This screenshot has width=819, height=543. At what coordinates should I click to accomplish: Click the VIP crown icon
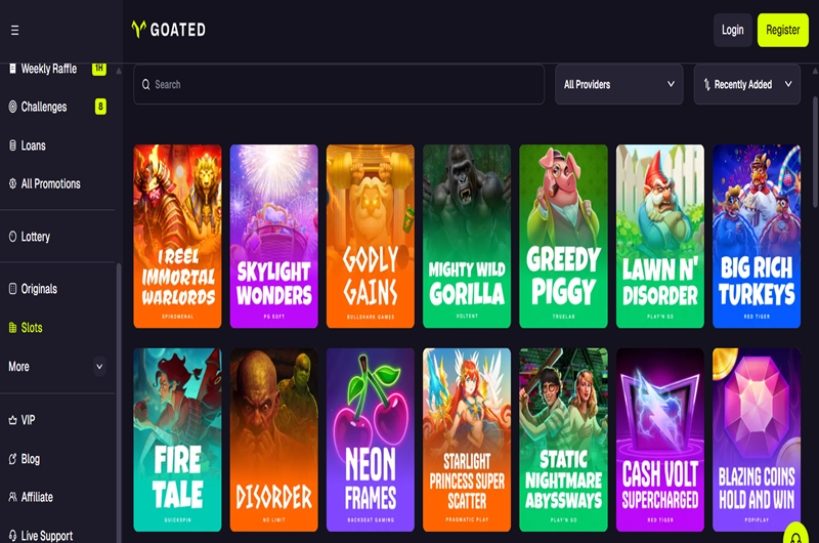(13, 420)
